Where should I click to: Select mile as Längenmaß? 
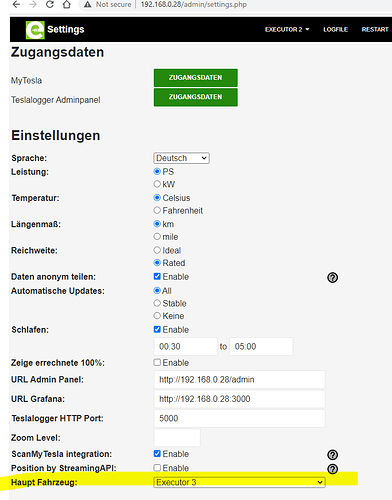[157, 236]
